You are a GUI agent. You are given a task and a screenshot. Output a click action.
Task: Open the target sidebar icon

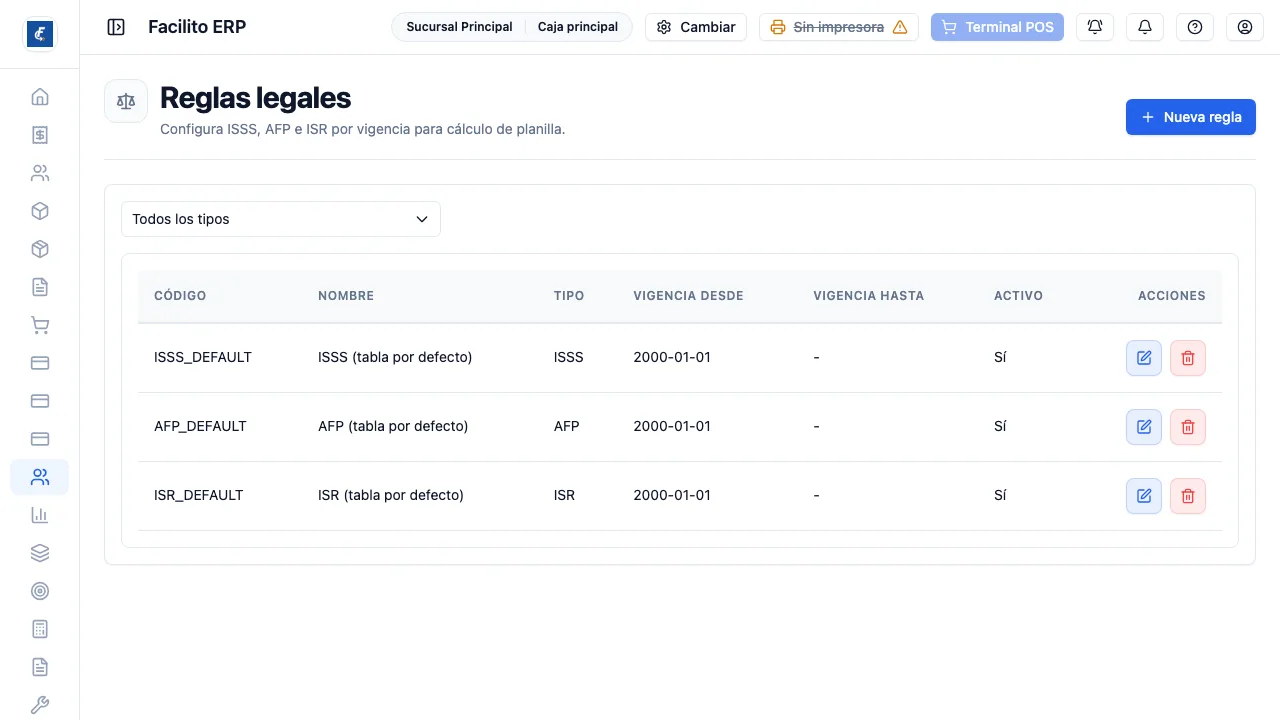coord(40,591)
